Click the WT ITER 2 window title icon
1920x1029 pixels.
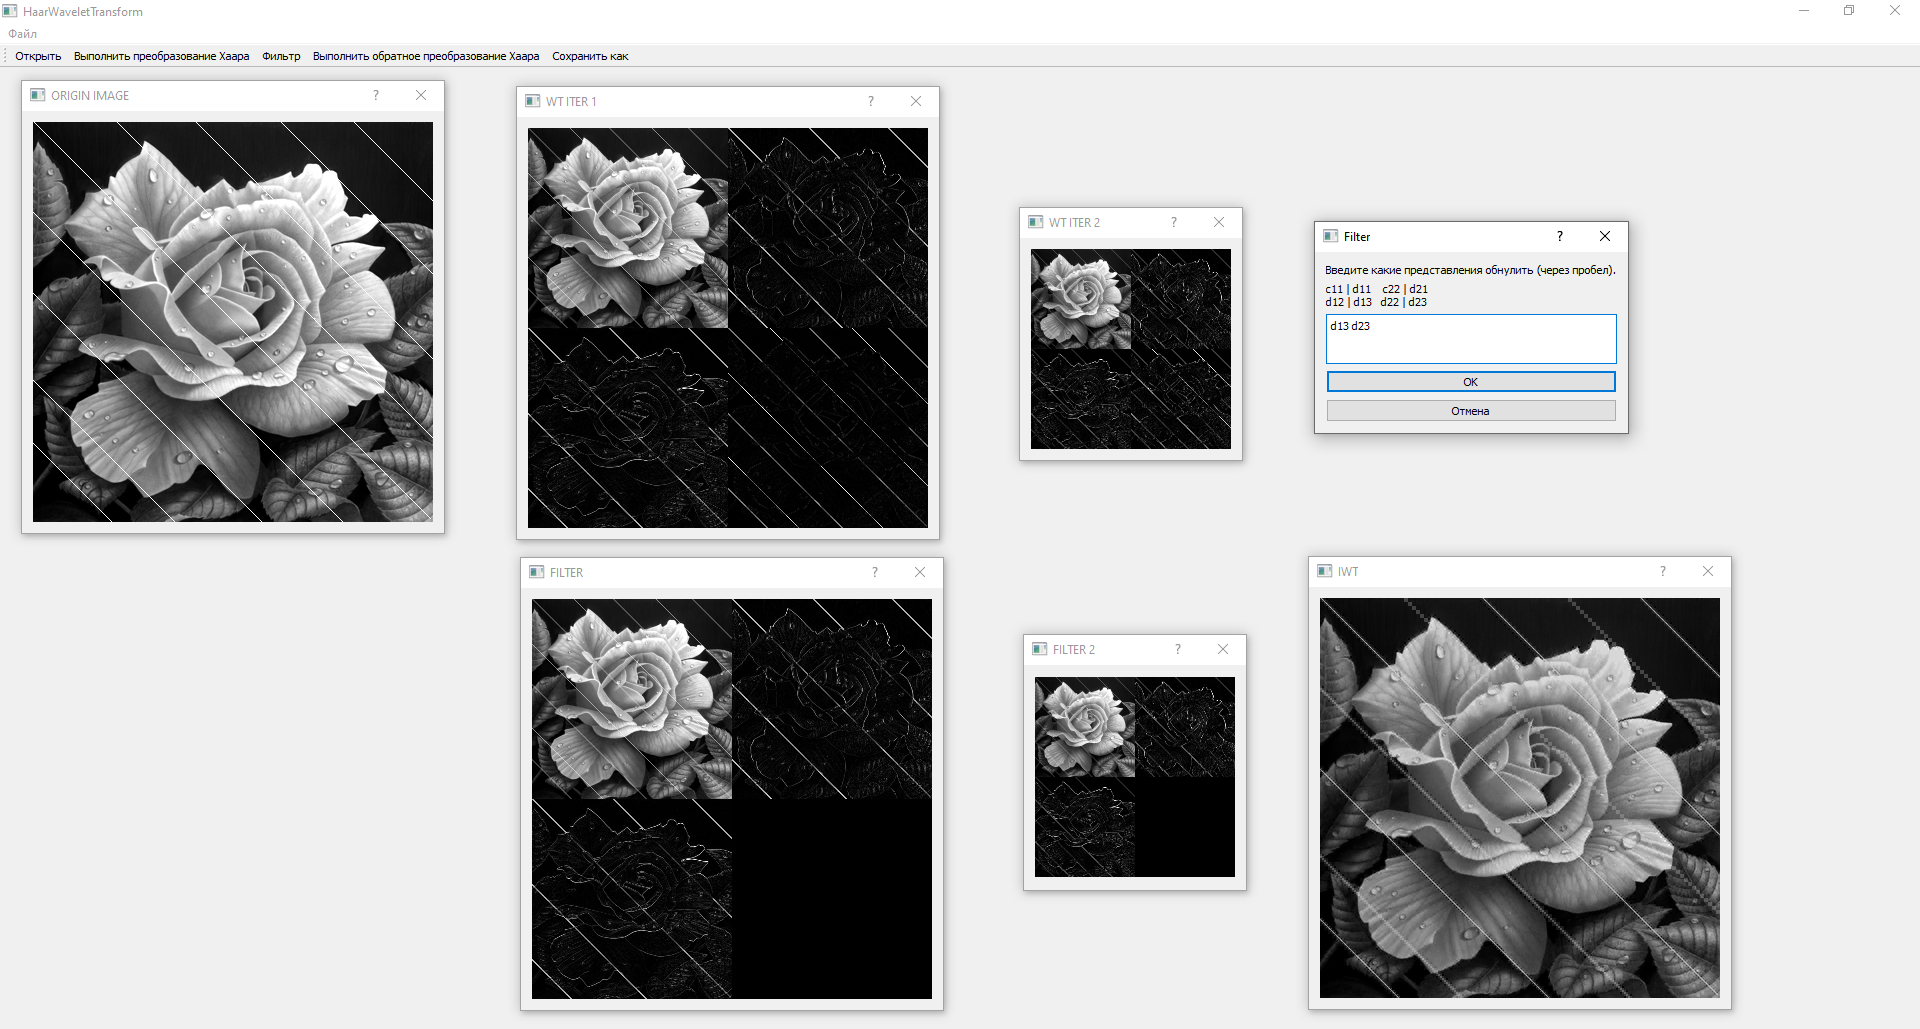click(1036, 222)
